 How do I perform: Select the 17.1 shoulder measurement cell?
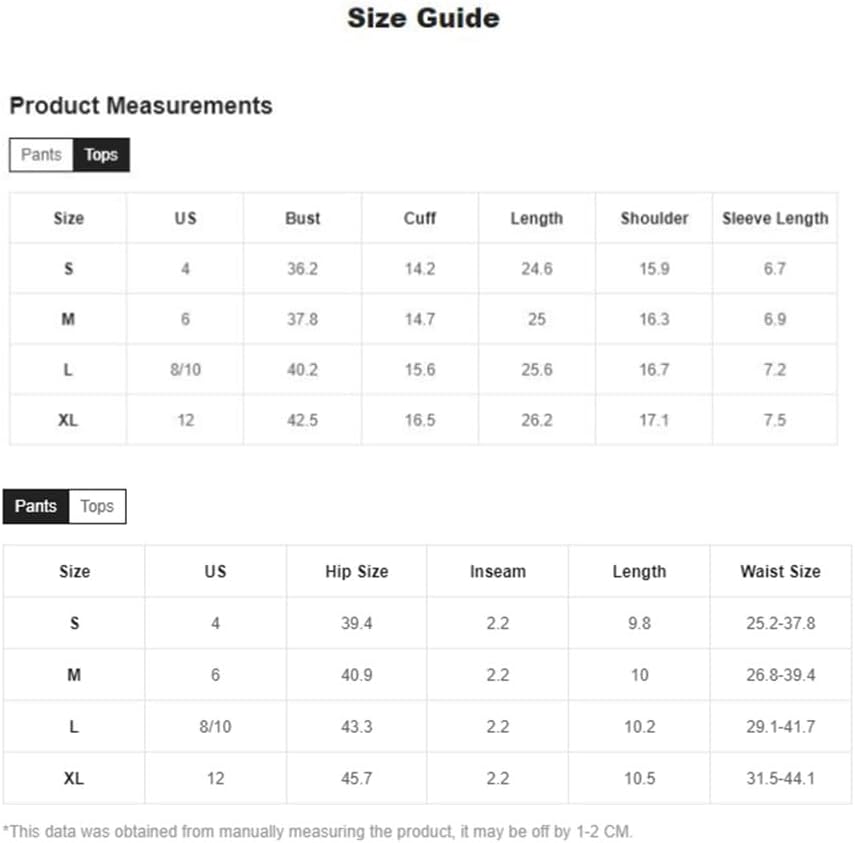(654, 420)
